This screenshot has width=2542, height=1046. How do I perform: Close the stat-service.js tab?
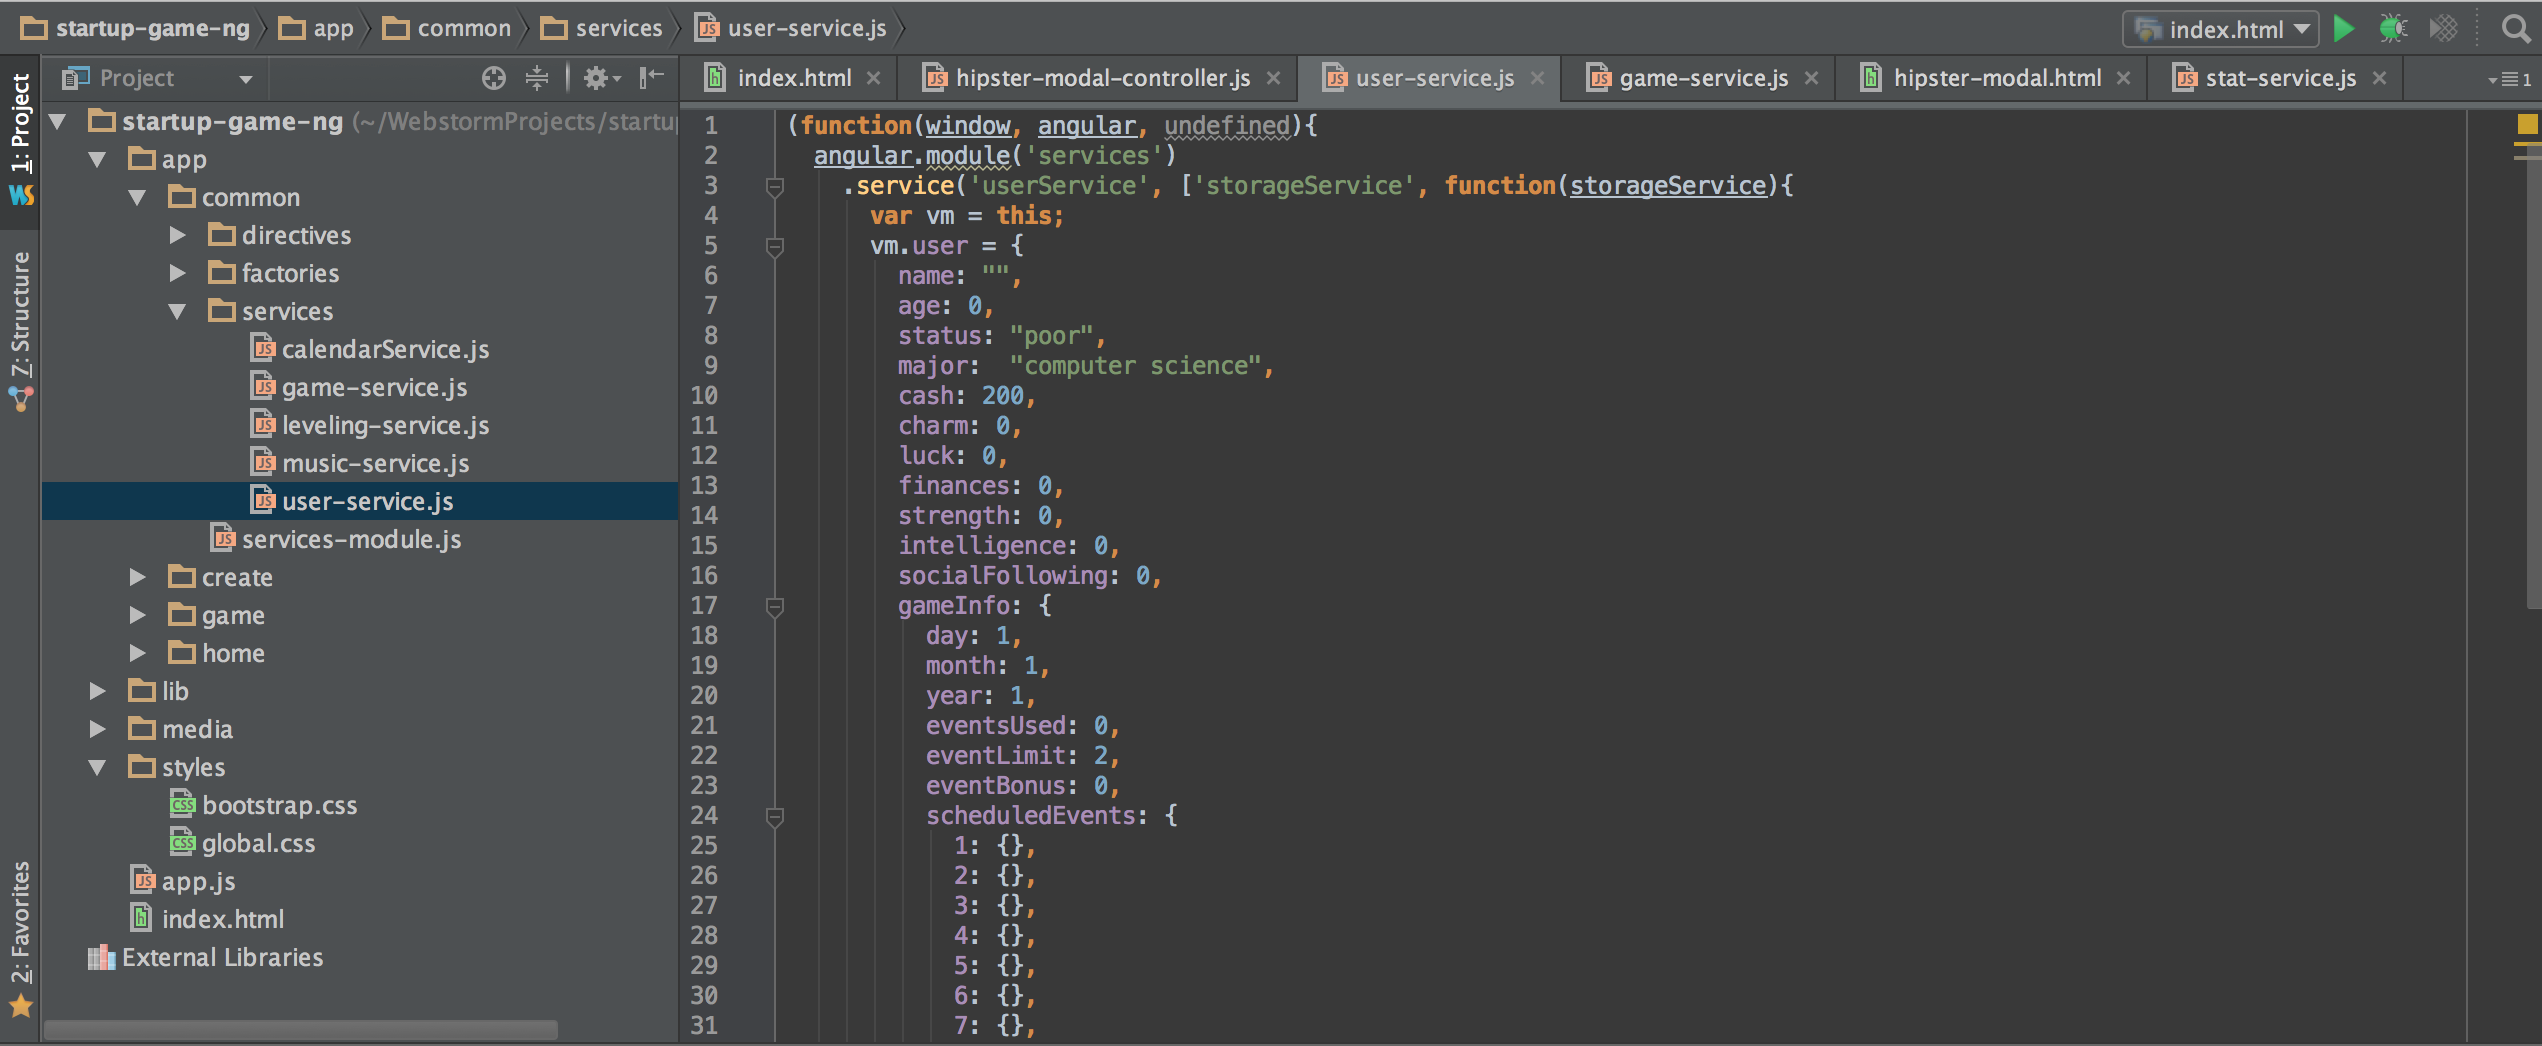coord(2380,78)
